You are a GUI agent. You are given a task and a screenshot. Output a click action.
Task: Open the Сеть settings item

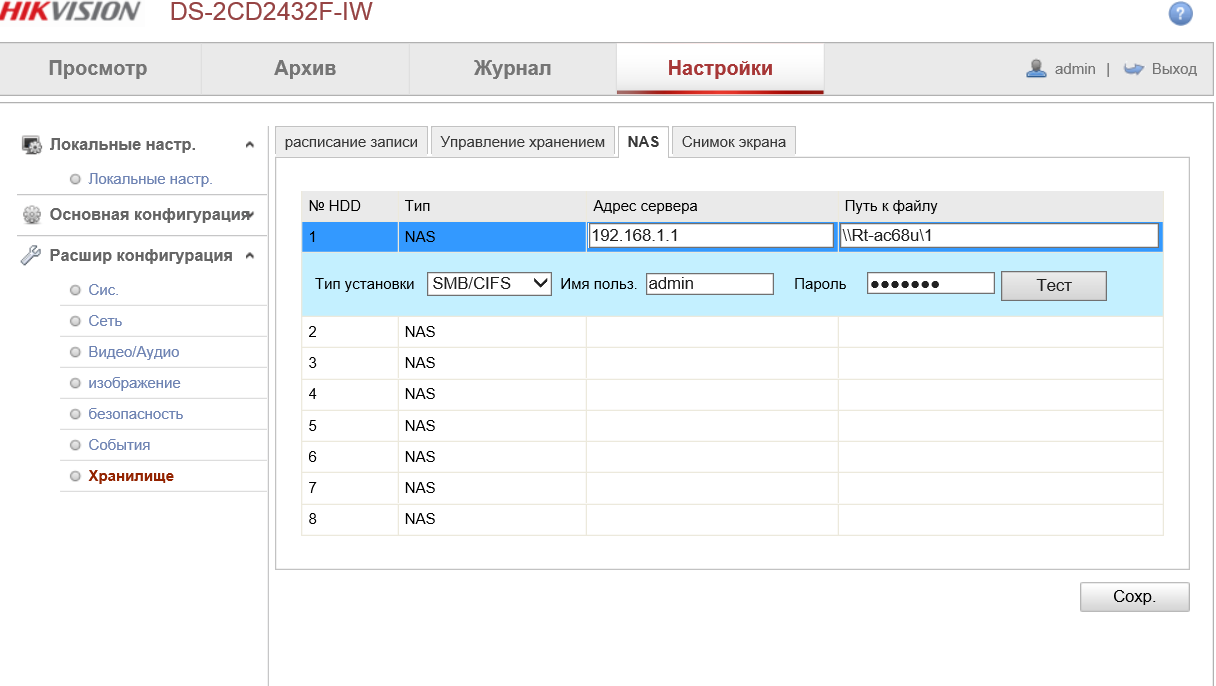pyautogui.click(x=105, y=321)
